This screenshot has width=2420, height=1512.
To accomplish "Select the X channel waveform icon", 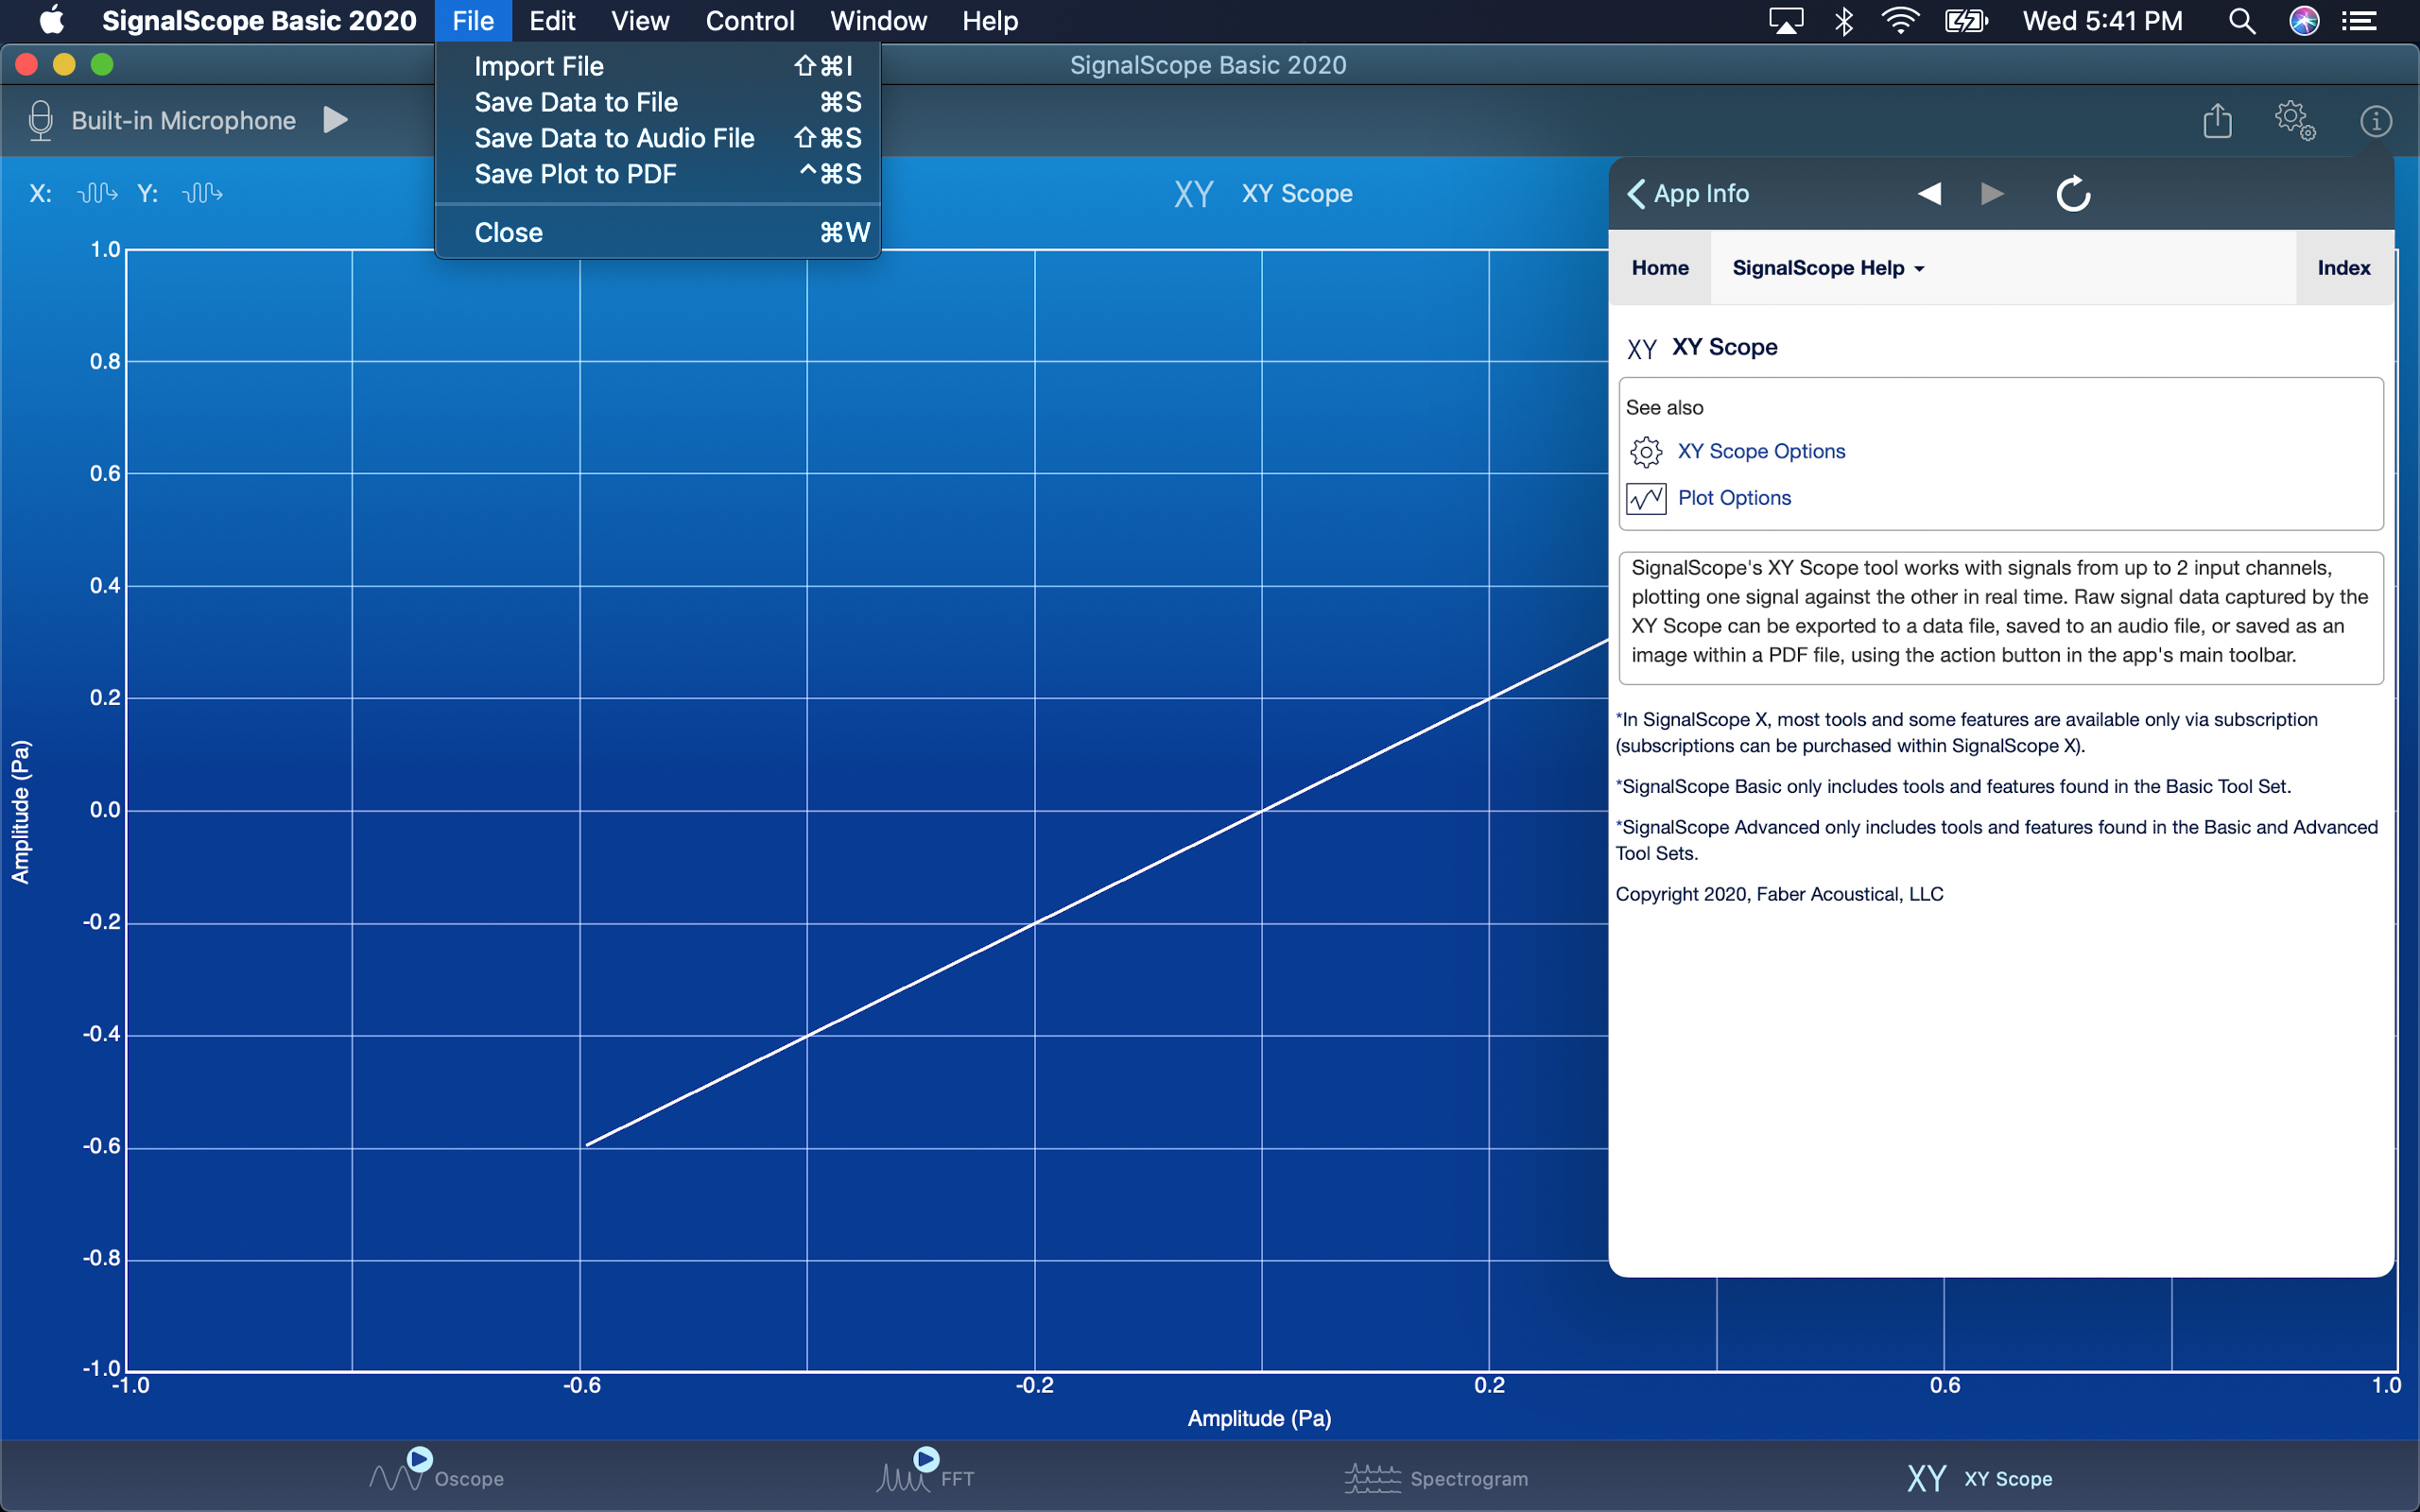I will (x=97, y=193).
